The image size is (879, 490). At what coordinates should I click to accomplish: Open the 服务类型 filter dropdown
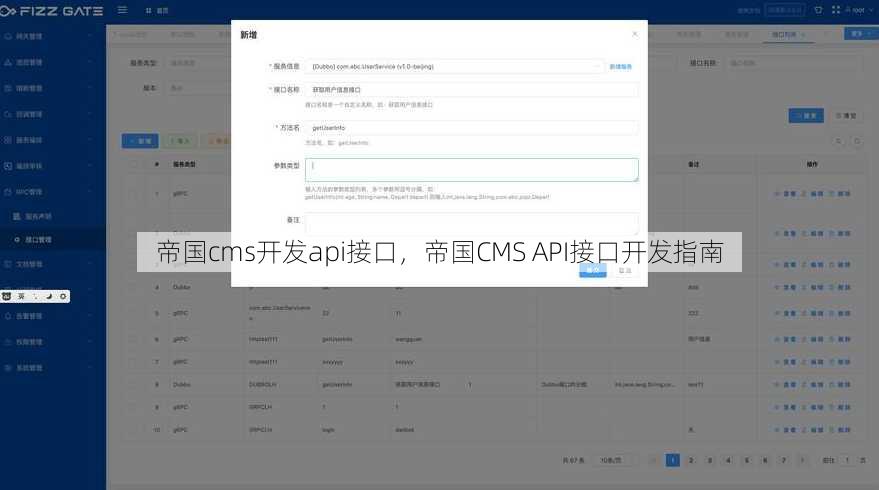click(198, 63)
